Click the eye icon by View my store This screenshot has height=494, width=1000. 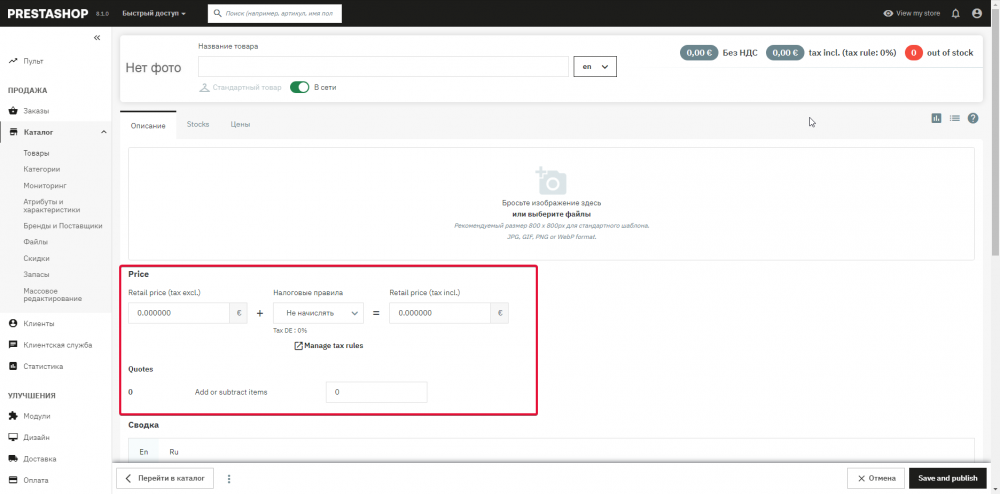coord(888,13)
